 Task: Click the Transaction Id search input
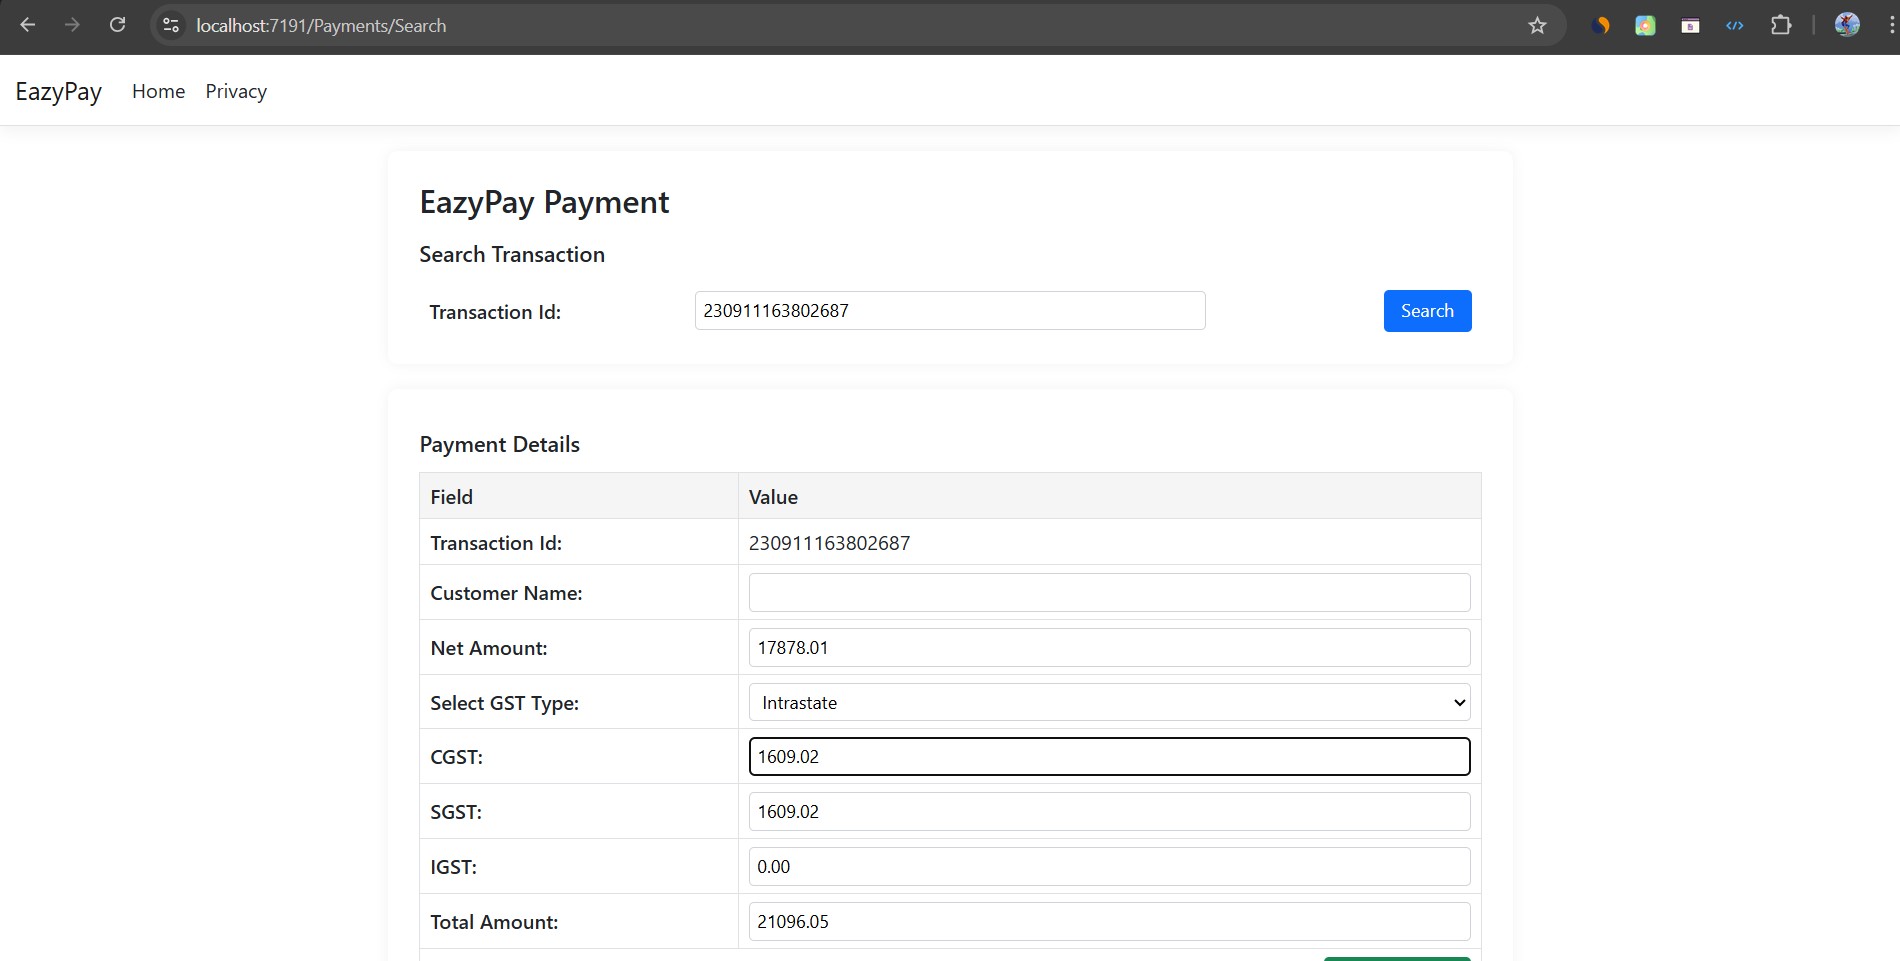coord(949,310)
